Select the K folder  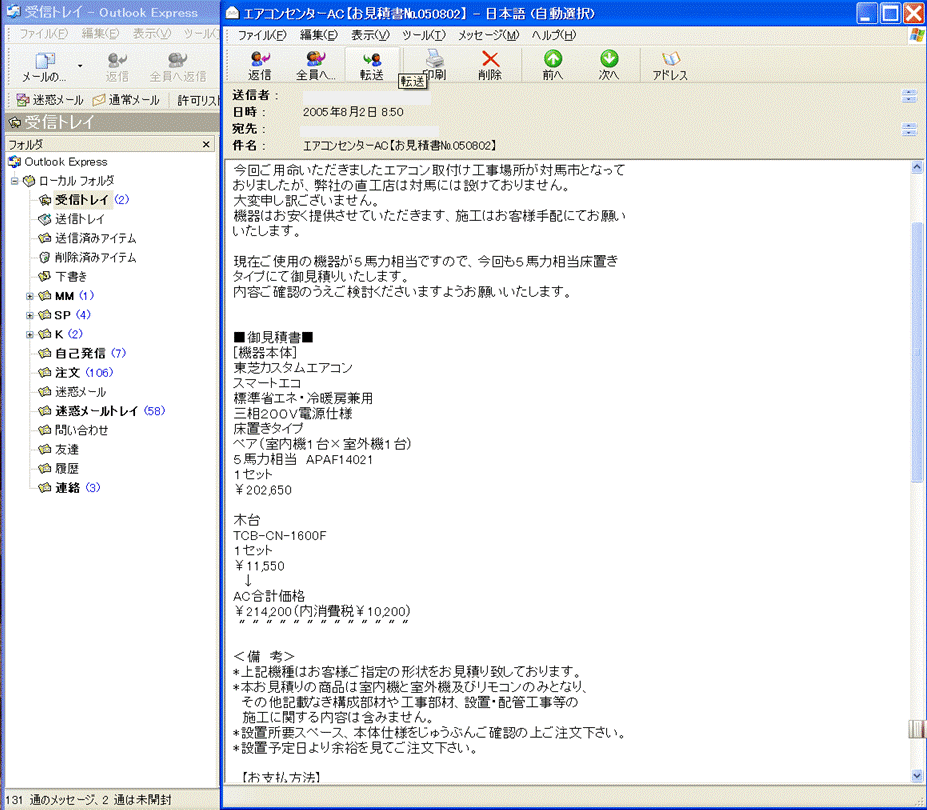pos(60,334)
